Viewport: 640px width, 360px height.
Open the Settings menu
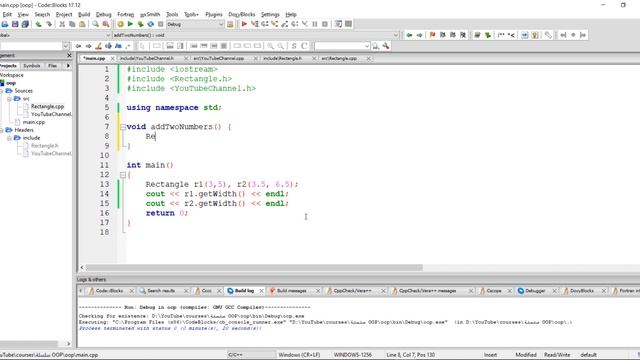270,14
